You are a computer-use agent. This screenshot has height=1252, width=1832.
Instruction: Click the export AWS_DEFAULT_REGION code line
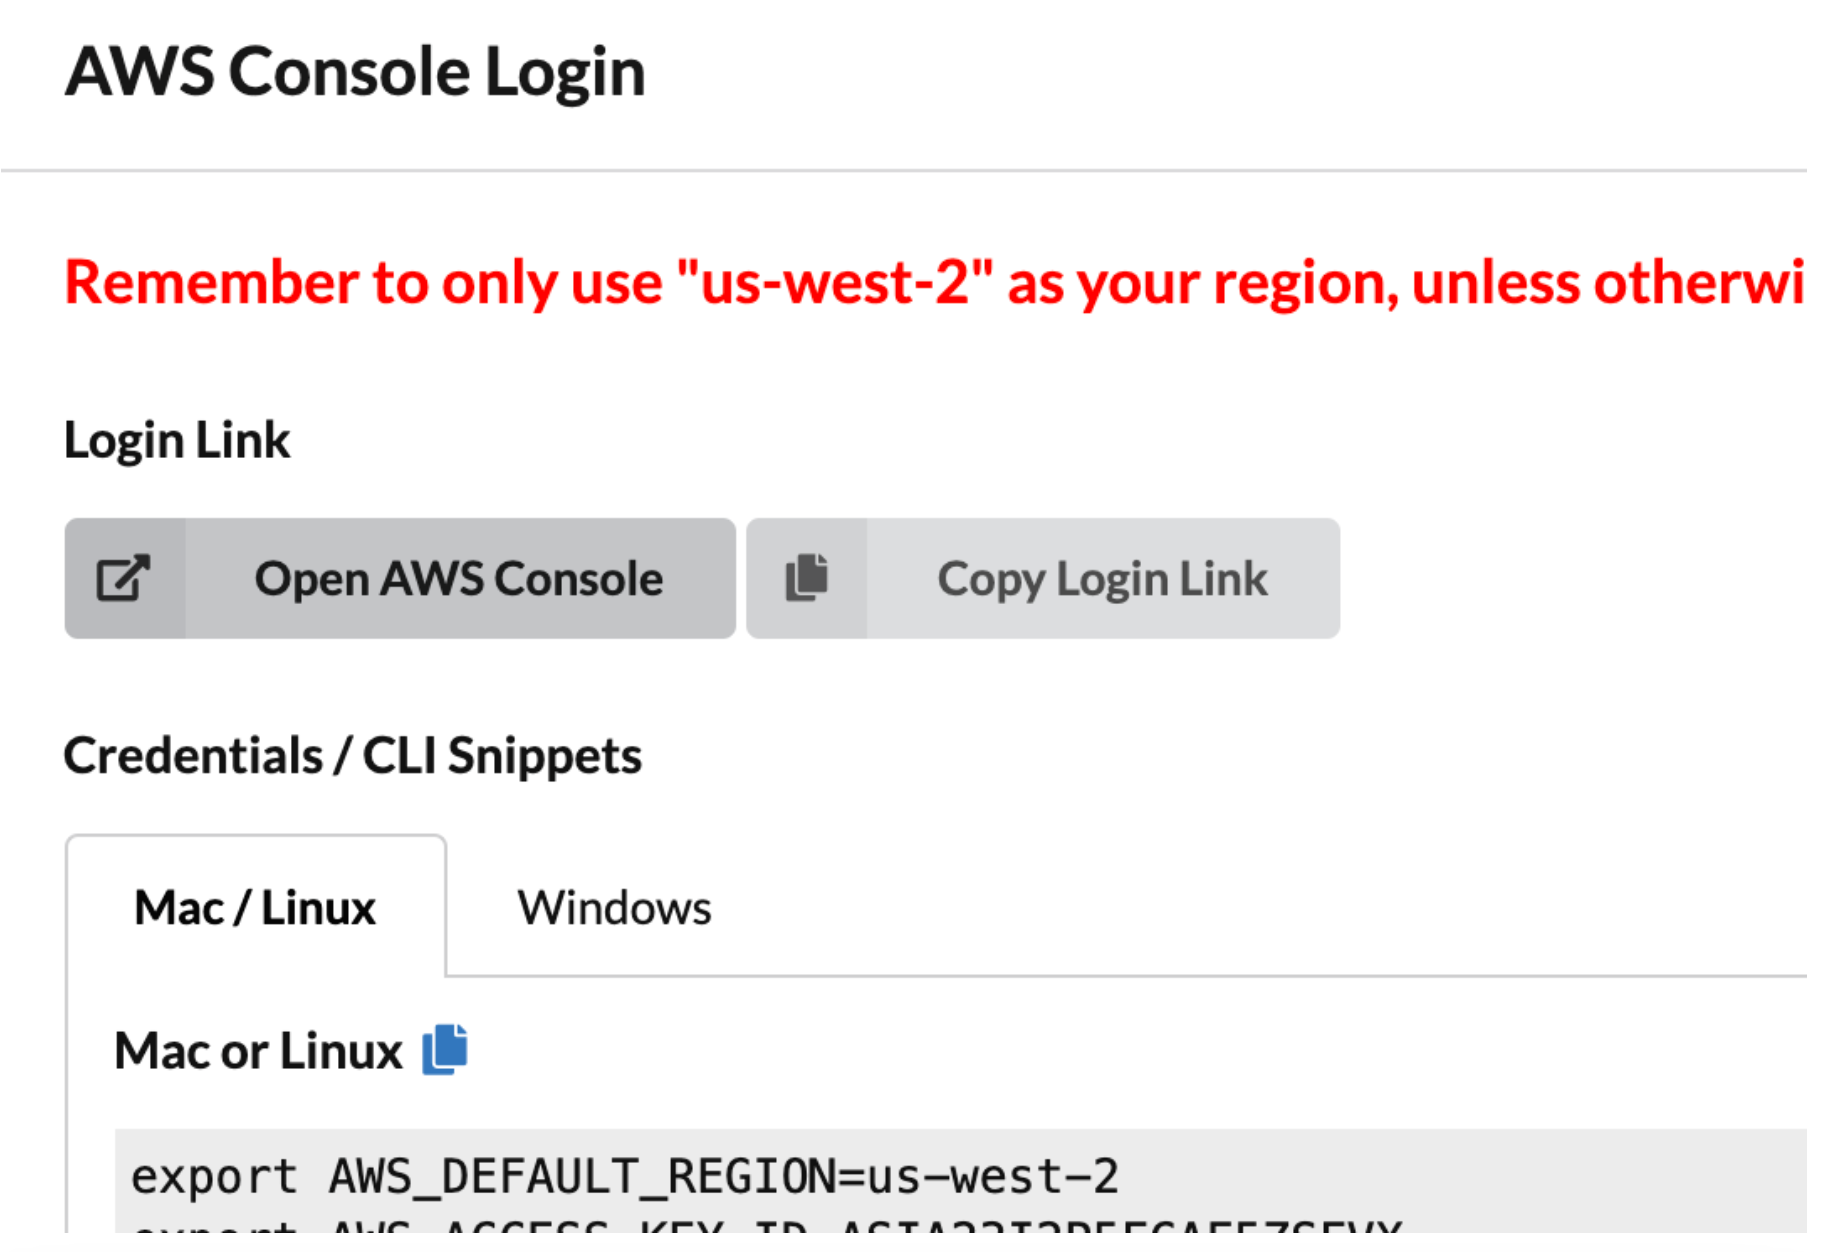click(624, 1176)
